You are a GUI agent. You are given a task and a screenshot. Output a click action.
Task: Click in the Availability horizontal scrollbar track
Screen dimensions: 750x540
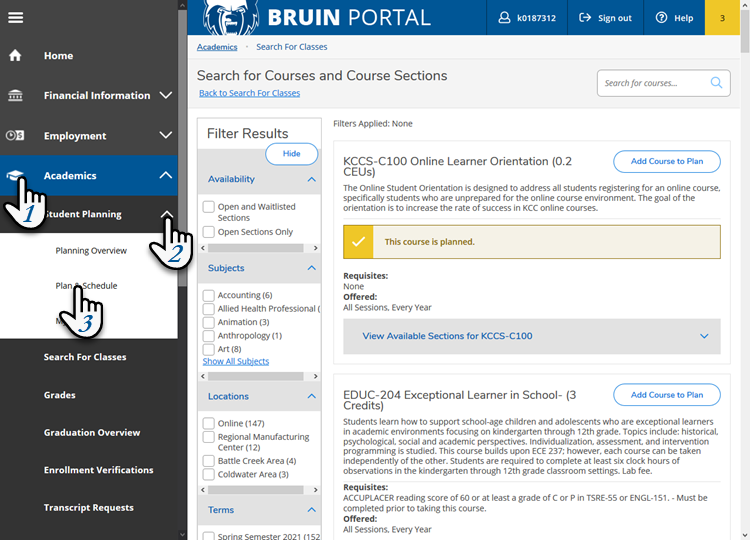click(259, 248)
